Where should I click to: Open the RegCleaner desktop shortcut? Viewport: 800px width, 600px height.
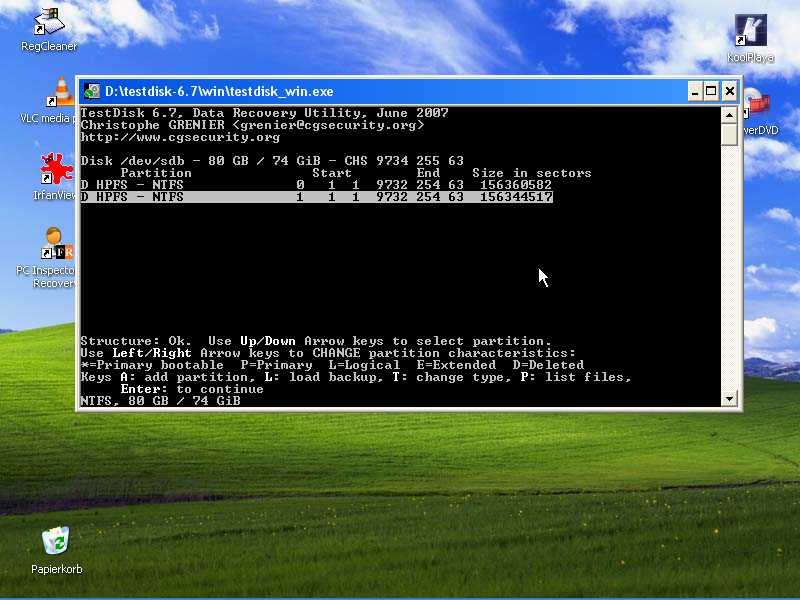click(49, 29)
